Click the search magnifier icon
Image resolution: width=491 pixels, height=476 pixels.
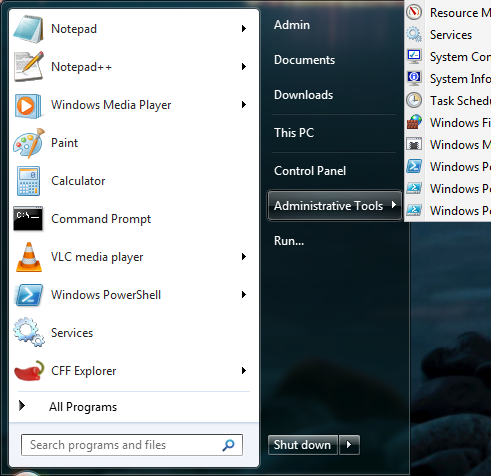(x=228, y=445)
